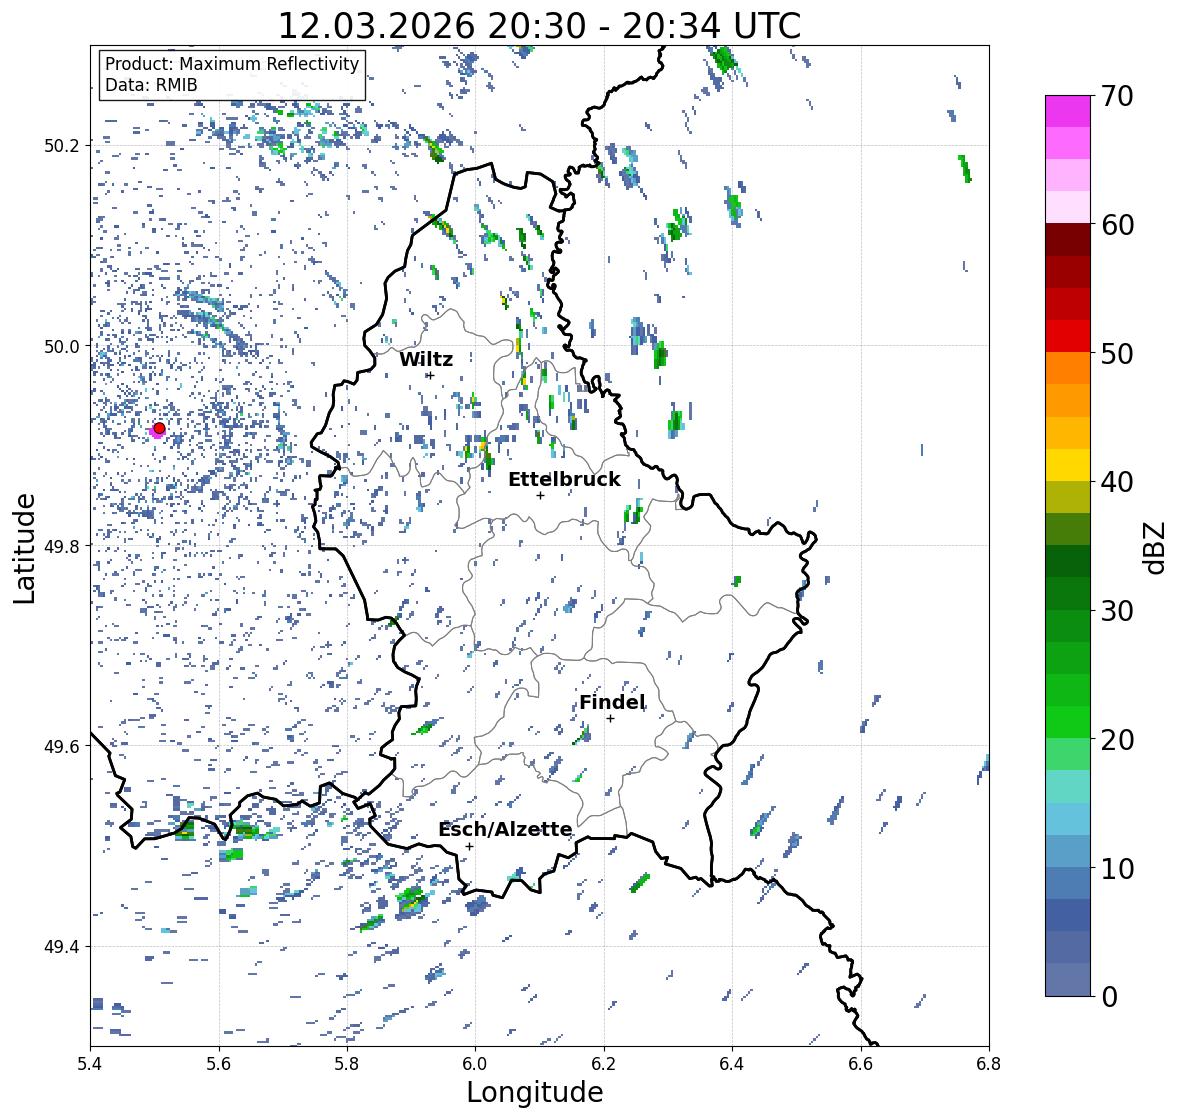Click the "Product: Maximum Reflectivity" legend line

click(232, 64)
